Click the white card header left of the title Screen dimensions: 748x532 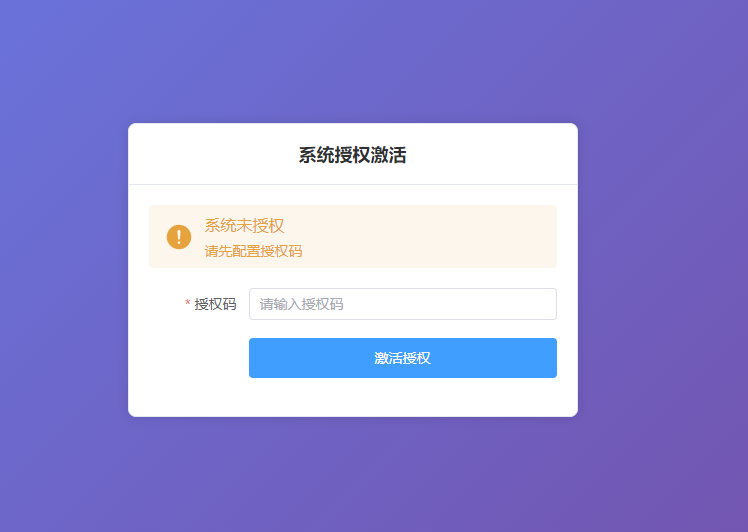click(212, 154)
